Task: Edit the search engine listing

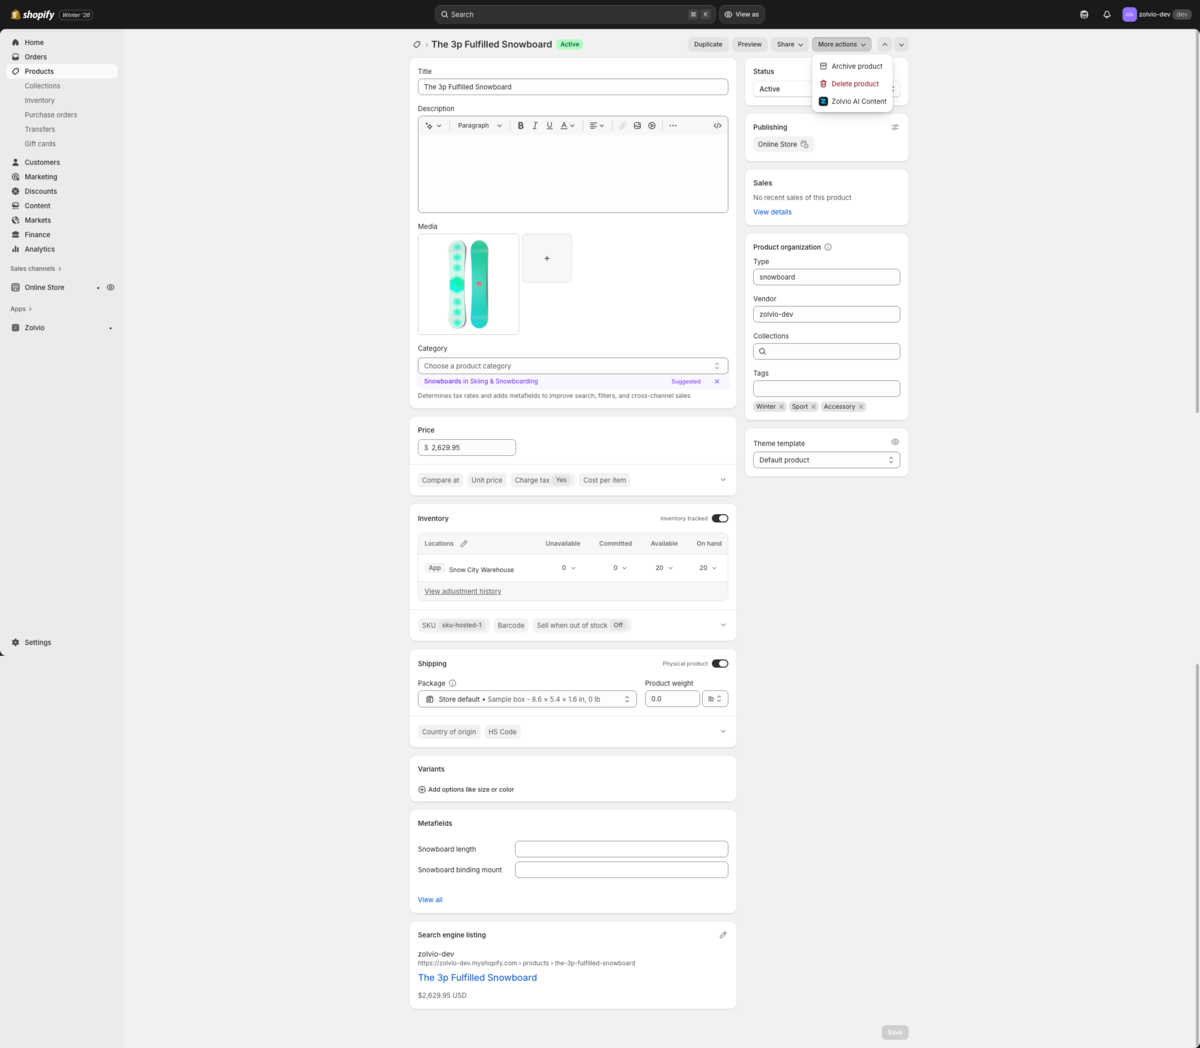Action: pos(723,934)
